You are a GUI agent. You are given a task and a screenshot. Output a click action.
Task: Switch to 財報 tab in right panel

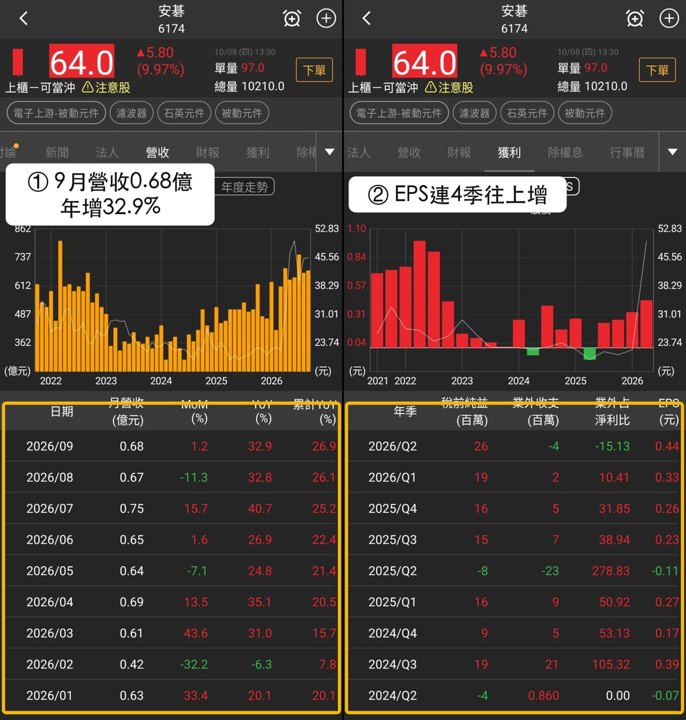[x=459, y=152]
